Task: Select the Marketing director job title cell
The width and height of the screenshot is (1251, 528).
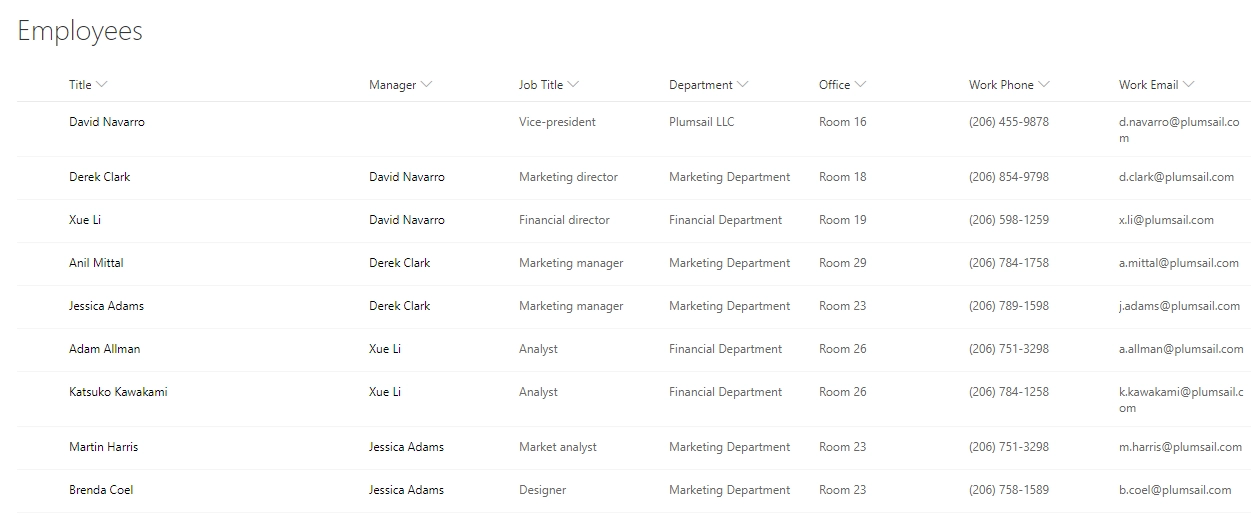Action: [x=568, y=177]
